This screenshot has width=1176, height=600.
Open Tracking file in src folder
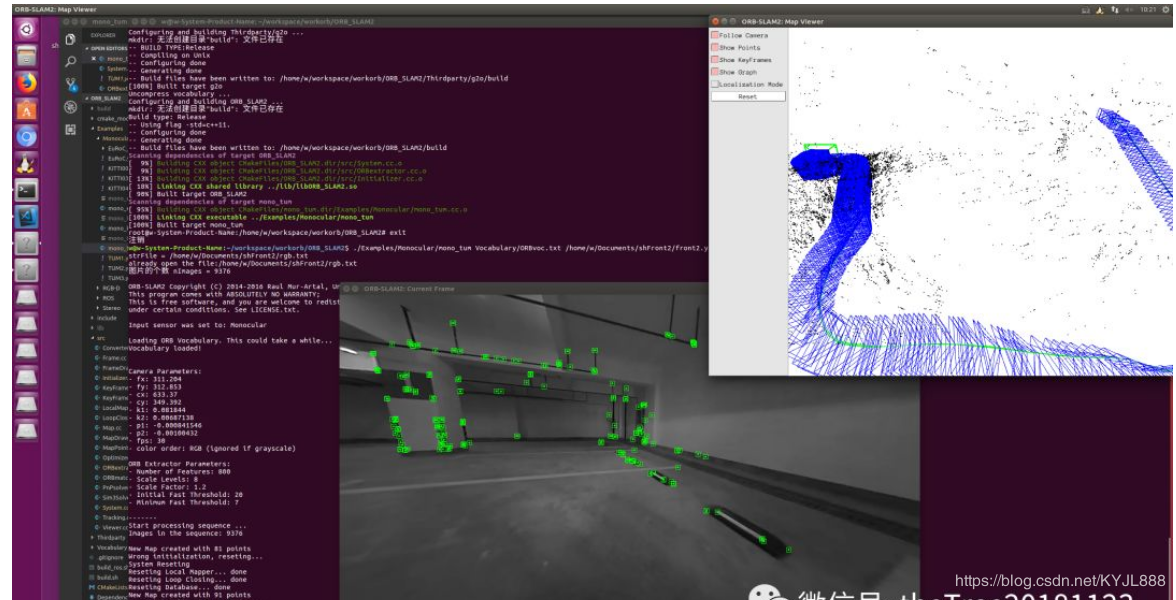[x=111, y=518]
